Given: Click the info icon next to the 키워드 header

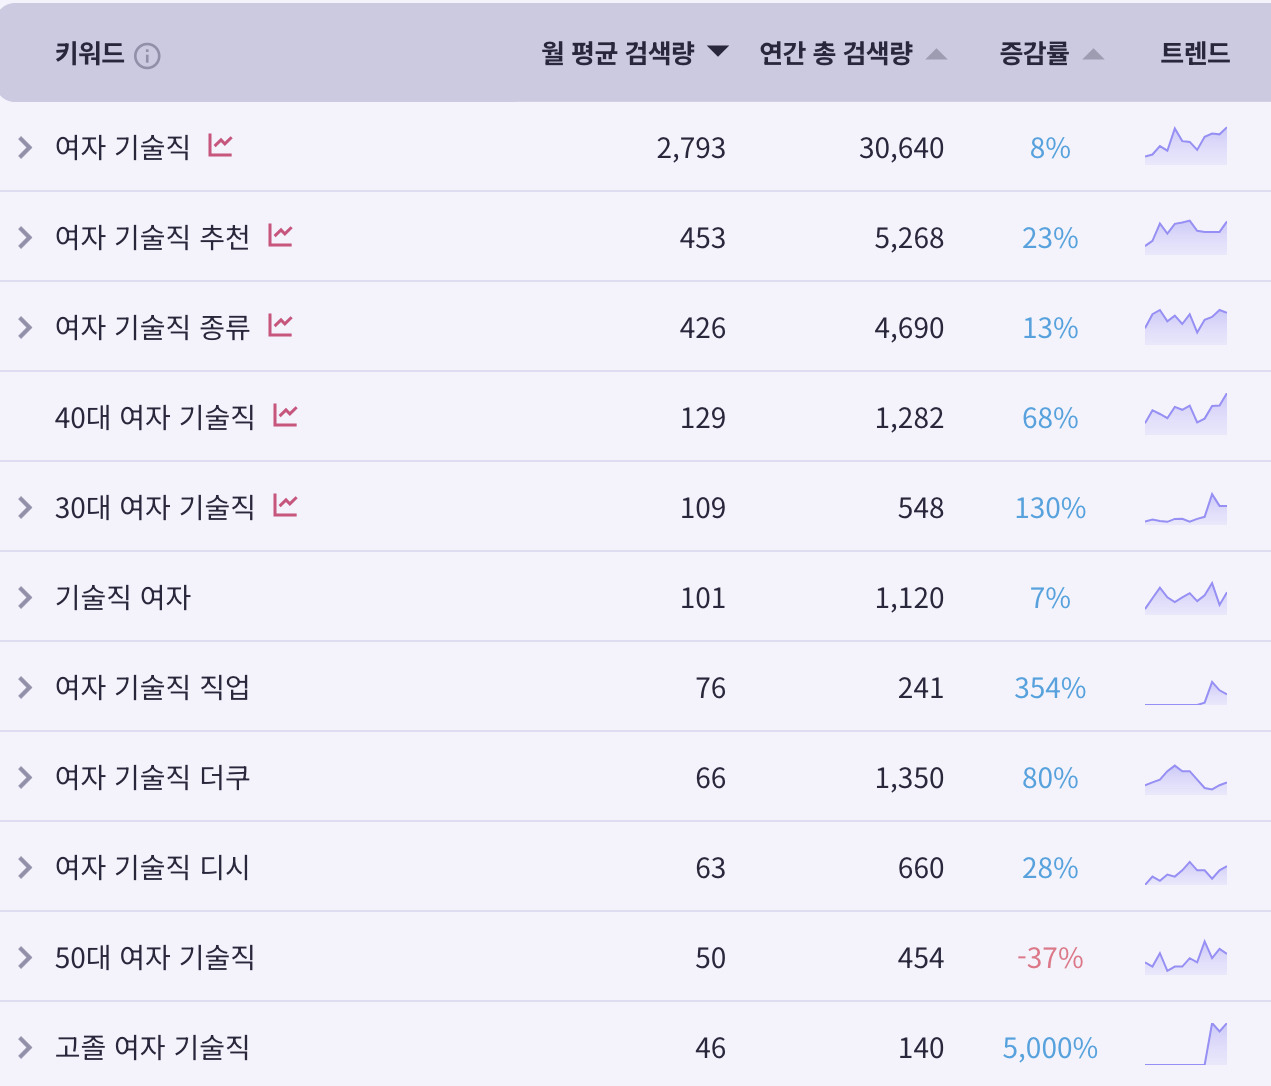Looking at the screenshot, I should (148, 55).
